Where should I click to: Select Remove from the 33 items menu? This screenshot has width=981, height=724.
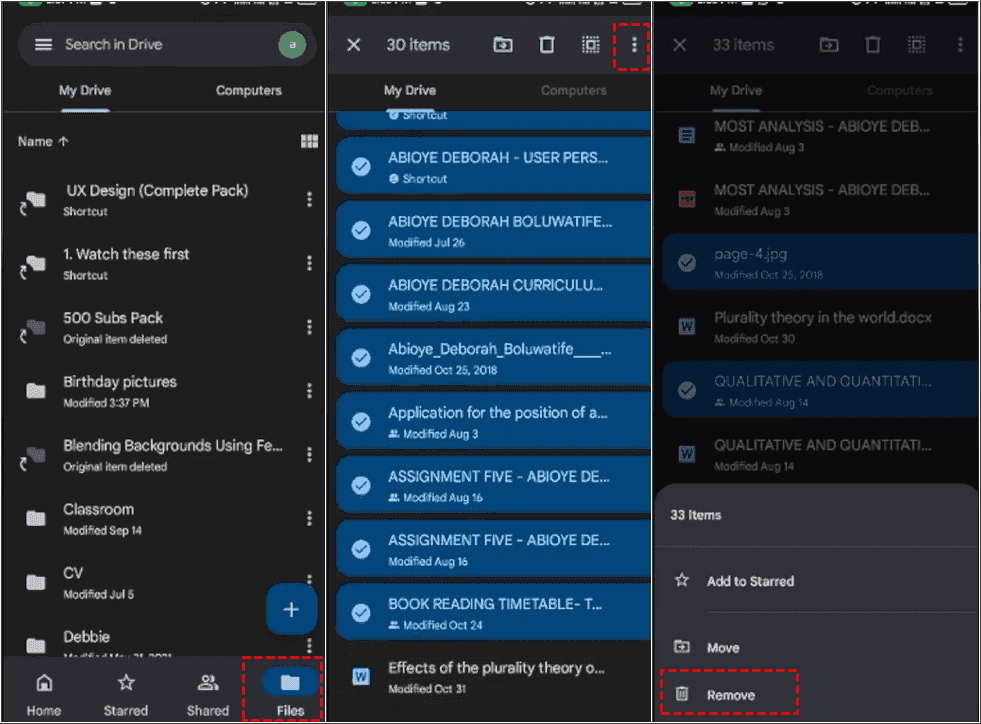tap(730, 695)
